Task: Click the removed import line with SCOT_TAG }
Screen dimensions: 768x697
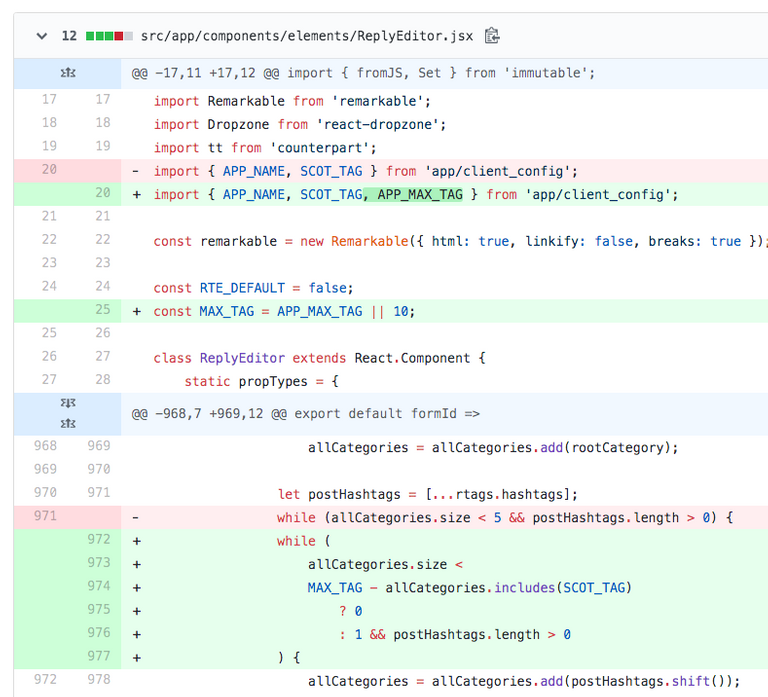Action: point(365,171)
